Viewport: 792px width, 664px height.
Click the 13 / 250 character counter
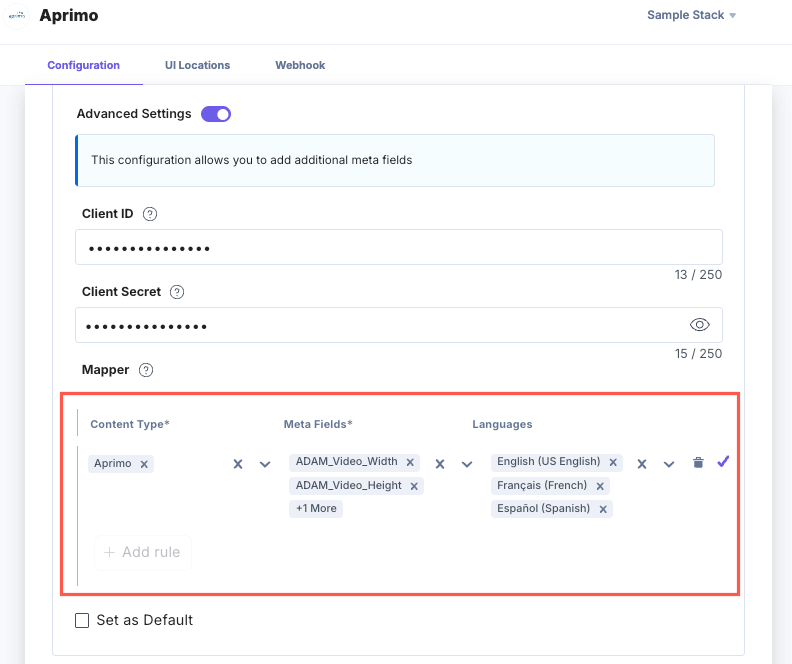tap(698, 275)
